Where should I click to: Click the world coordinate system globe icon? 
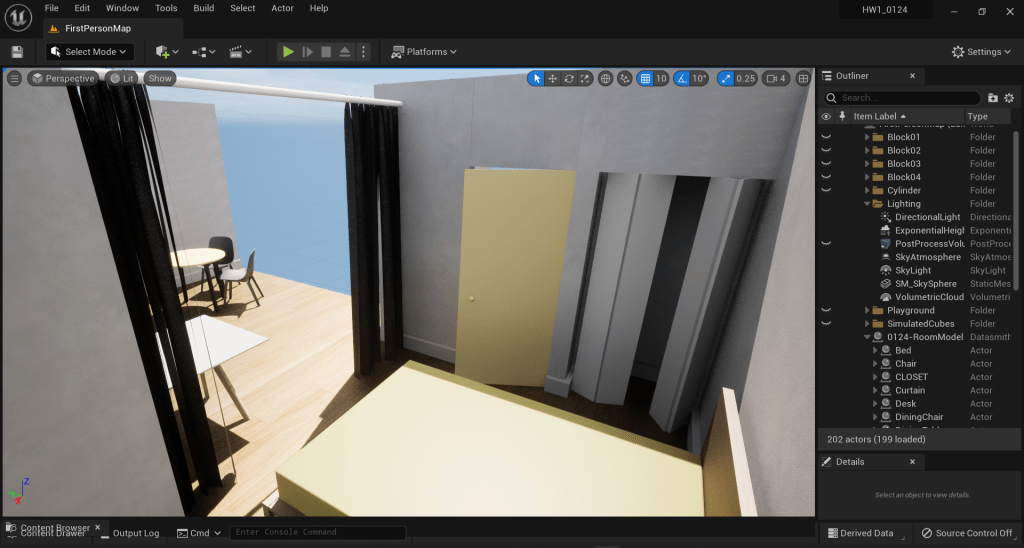coord(605,78)
